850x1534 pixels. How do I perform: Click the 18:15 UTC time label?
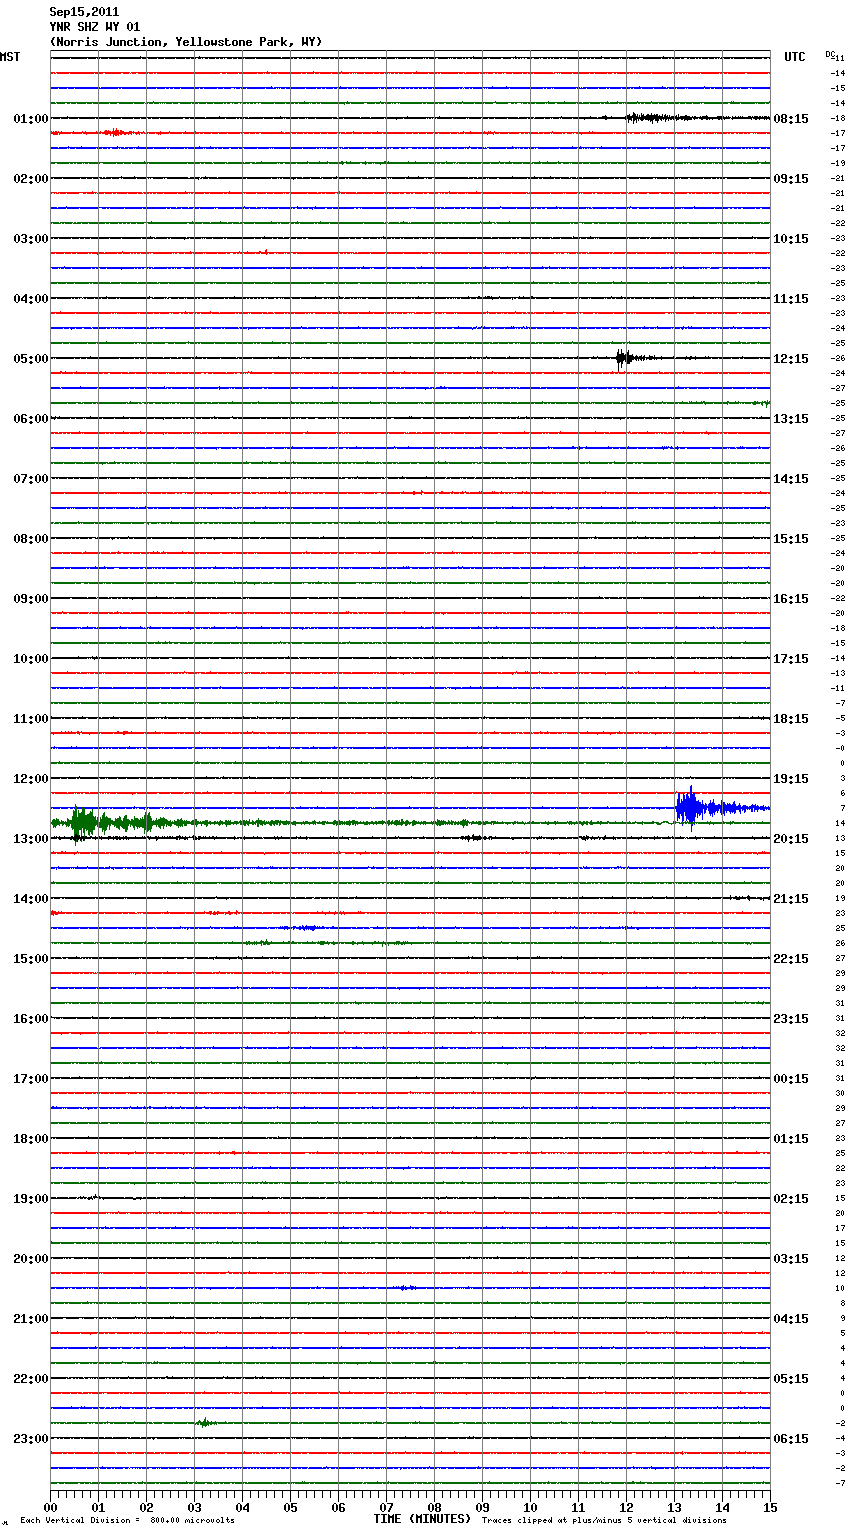click(791, 719)
